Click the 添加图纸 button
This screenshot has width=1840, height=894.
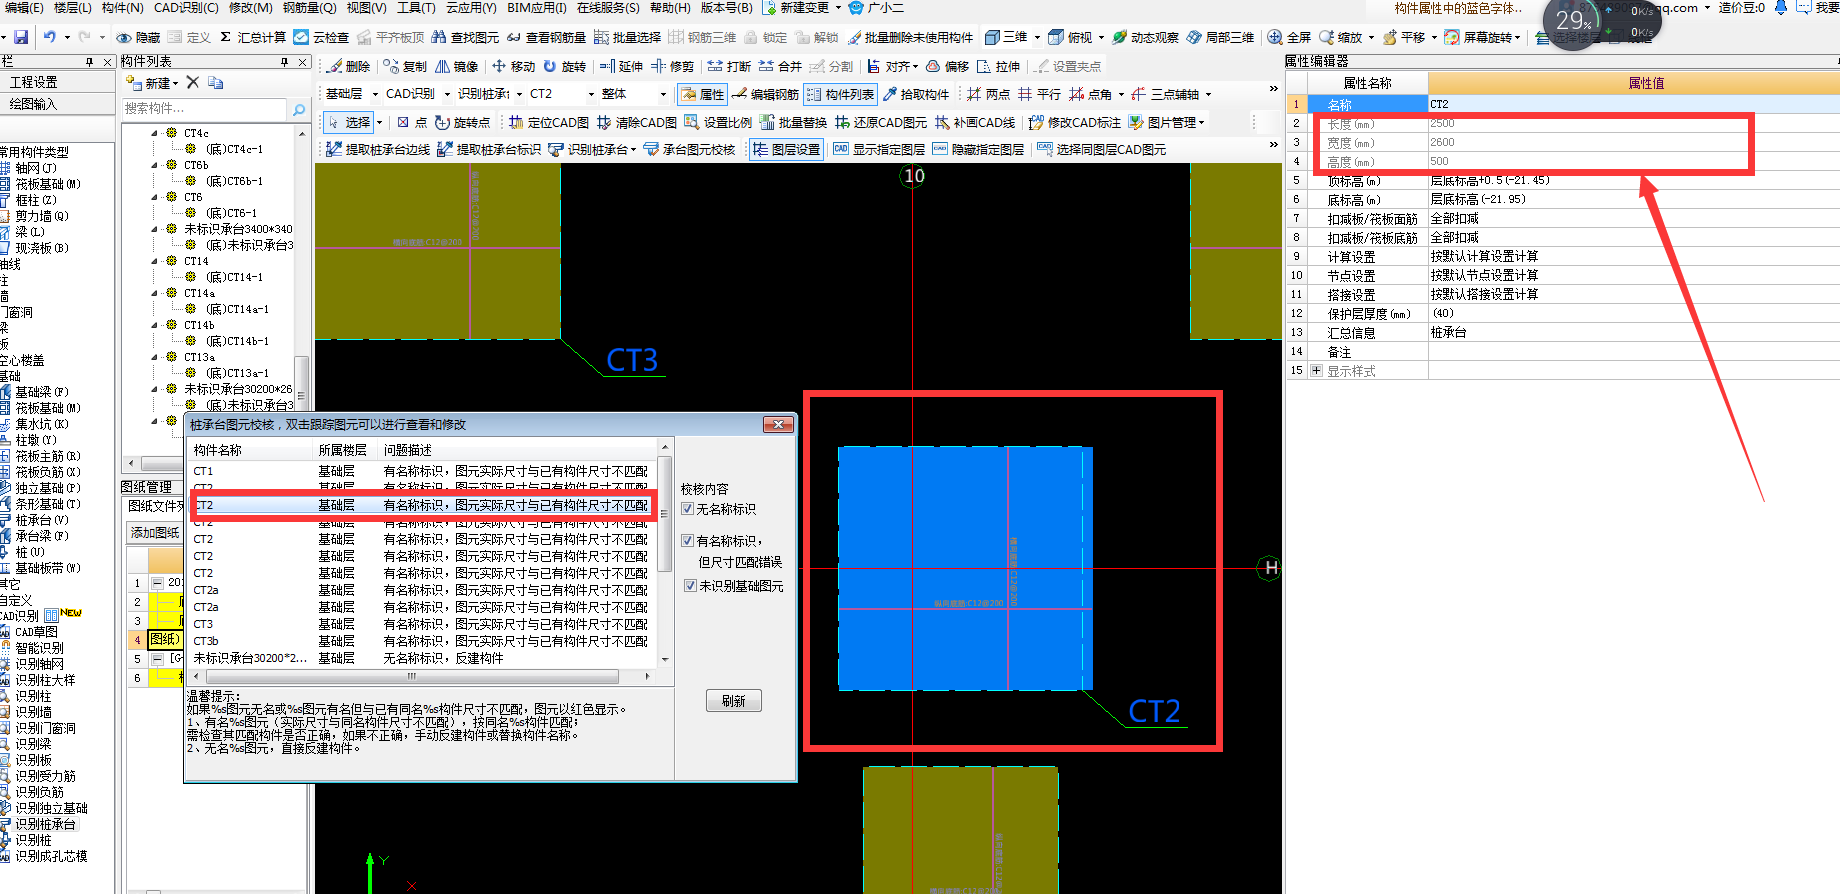click(x=154, y=533)
